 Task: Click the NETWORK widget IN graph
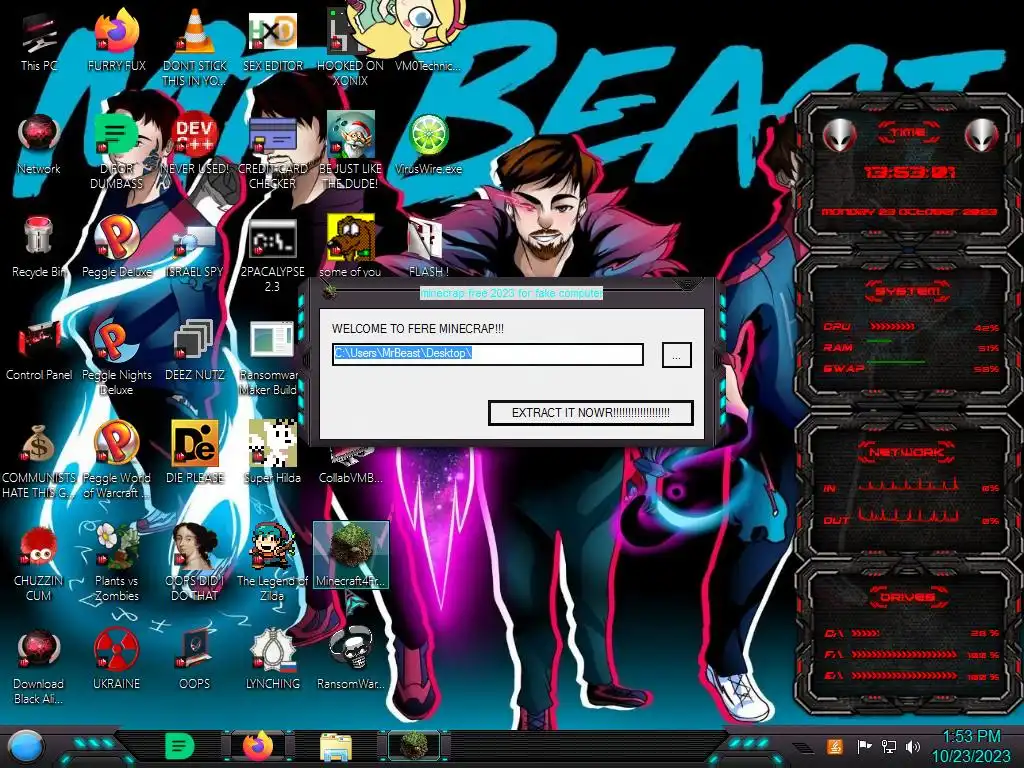908,485
